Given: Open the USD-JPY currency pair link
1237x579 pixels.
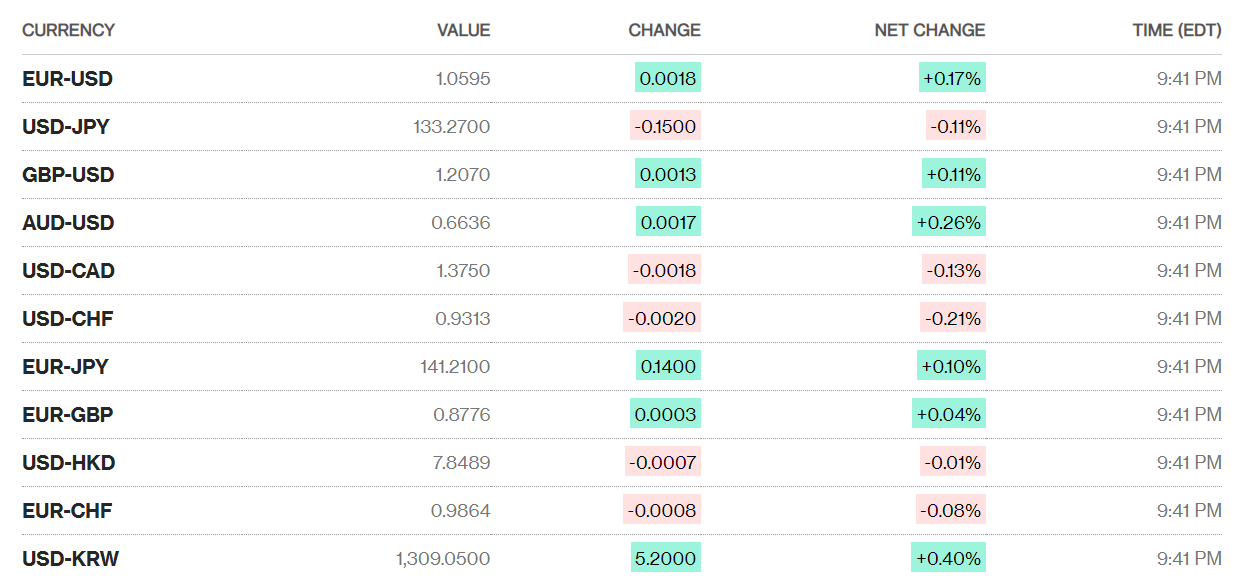Looking at the screenshot, I should tap(66, 126).
